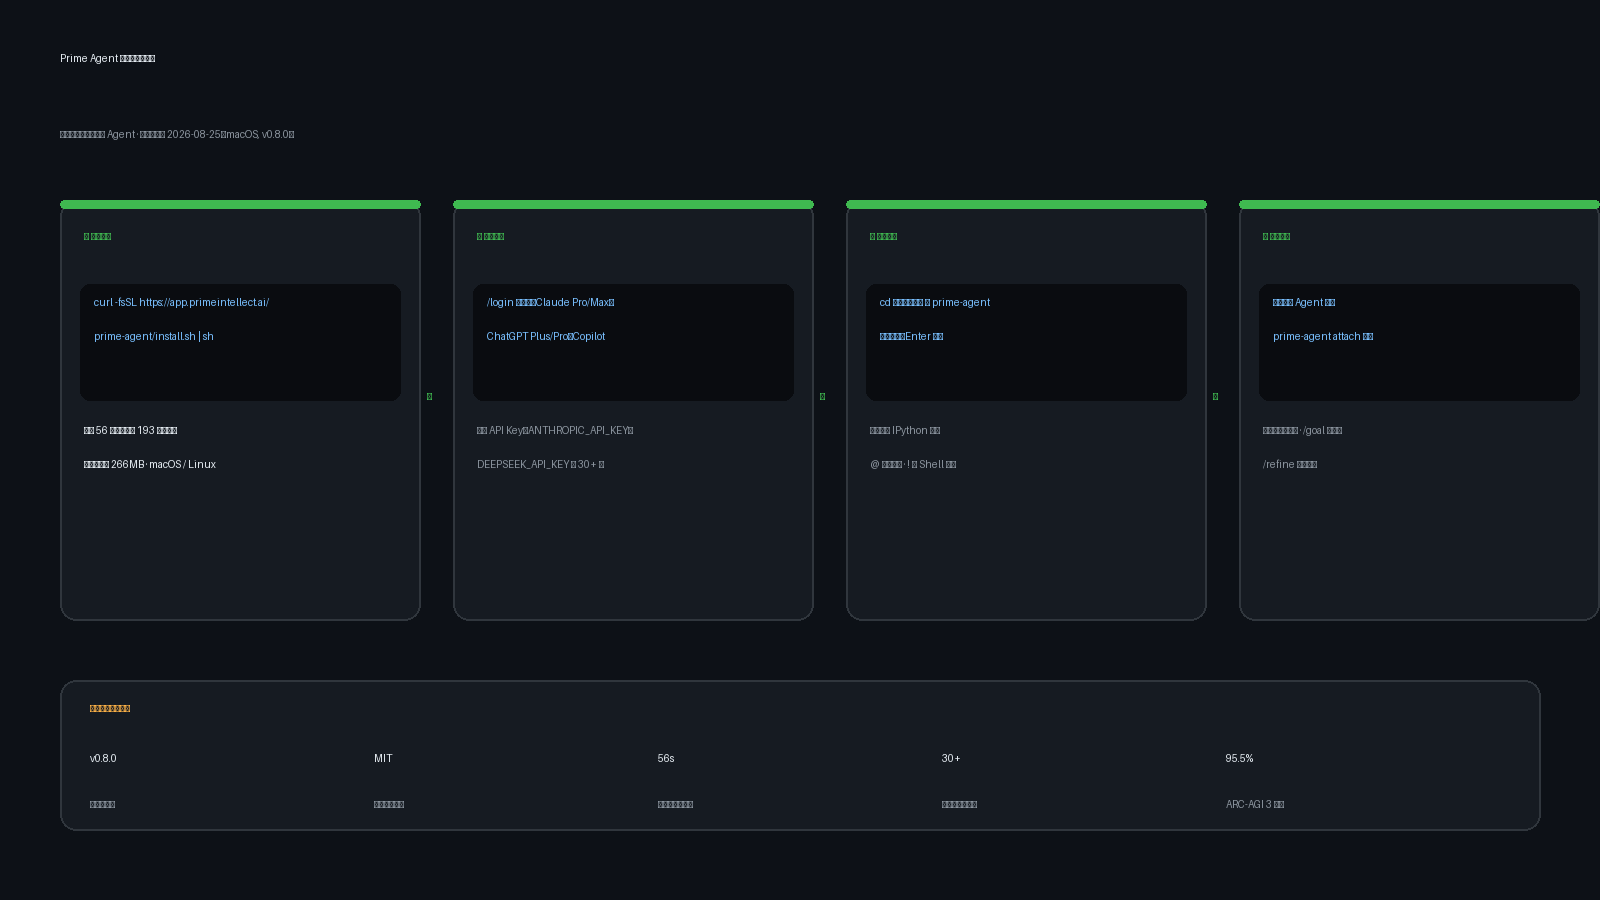Click the DEEPSEEK_API_KEY 30+ line
Image resolution: width=1600 pixels, height=900 pixels.
coord(540,464)
